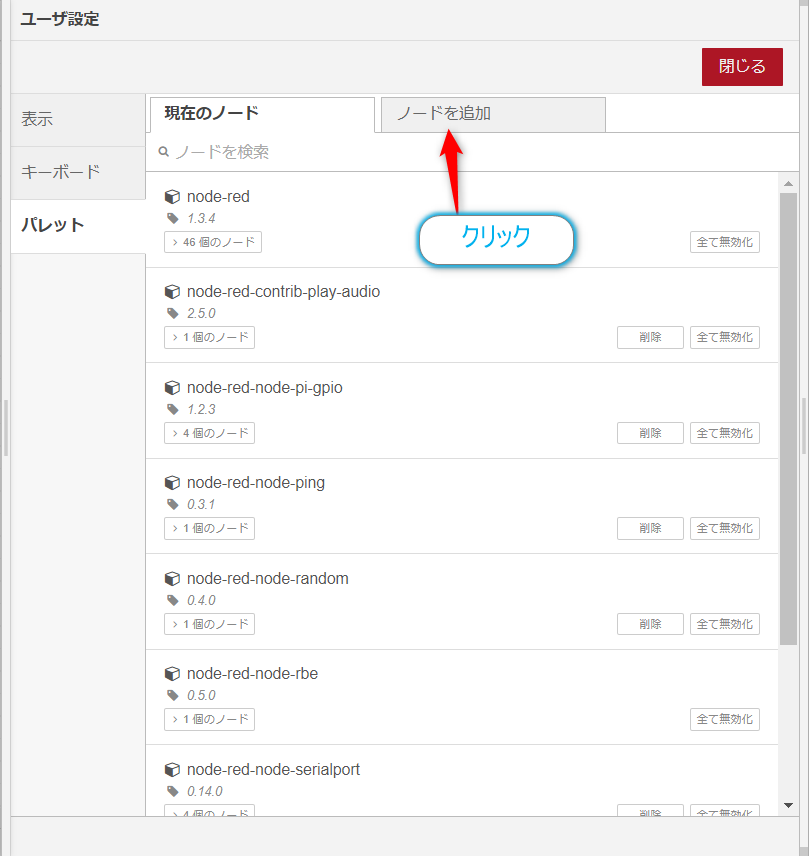Viewport: 809px width, 856px height.
Task: Click the node-red-contrib-play-audio package cube icon
Action: coord(172,292)
